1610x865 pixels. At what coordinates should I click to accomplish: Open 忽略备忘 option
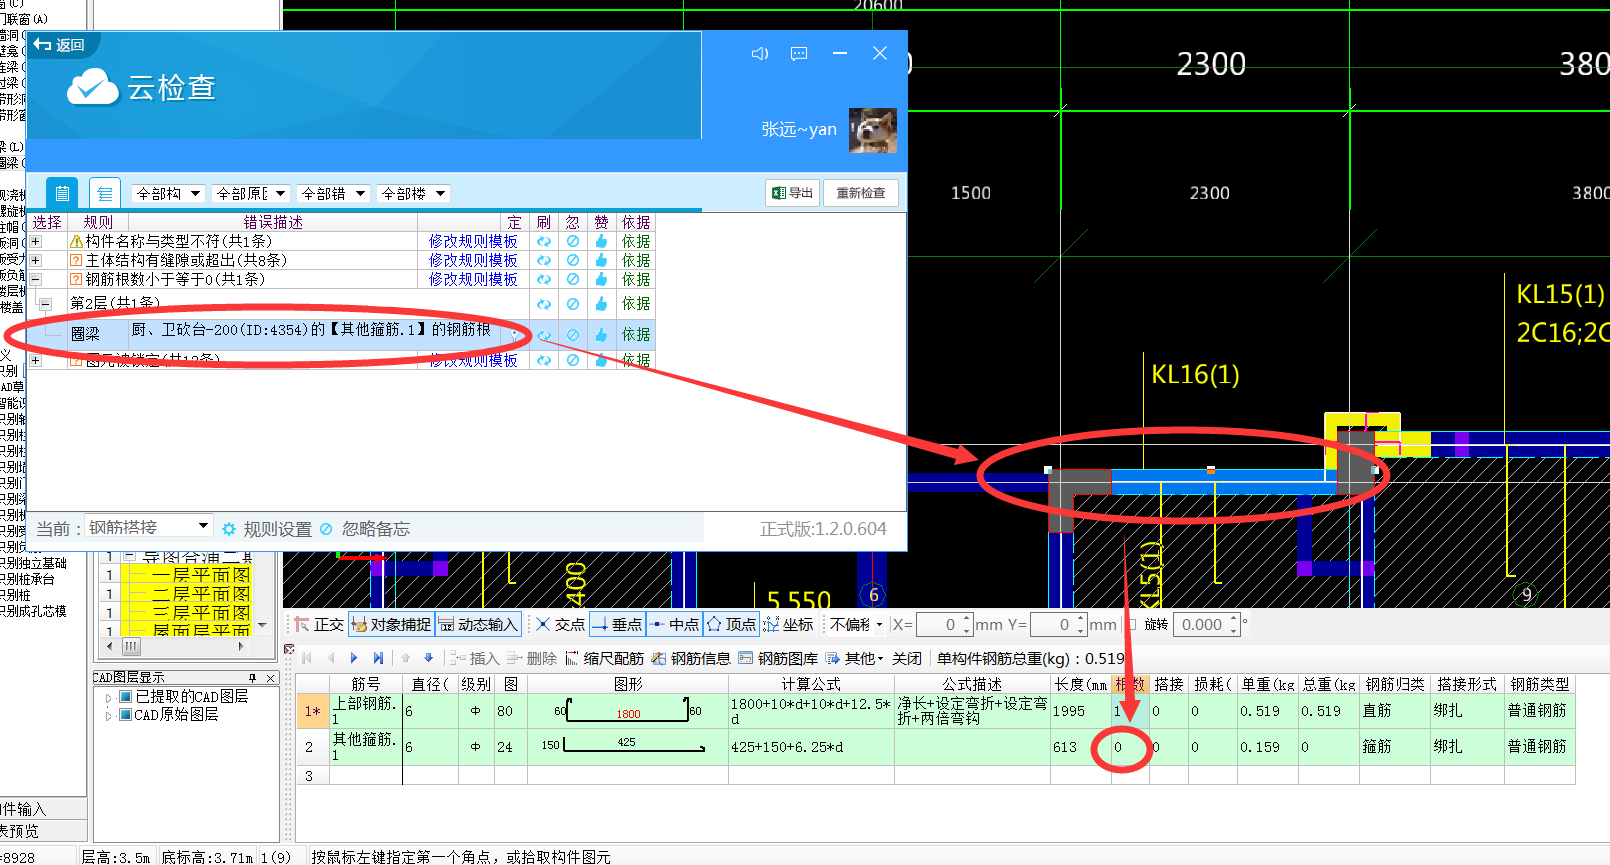tap(365, 529)
